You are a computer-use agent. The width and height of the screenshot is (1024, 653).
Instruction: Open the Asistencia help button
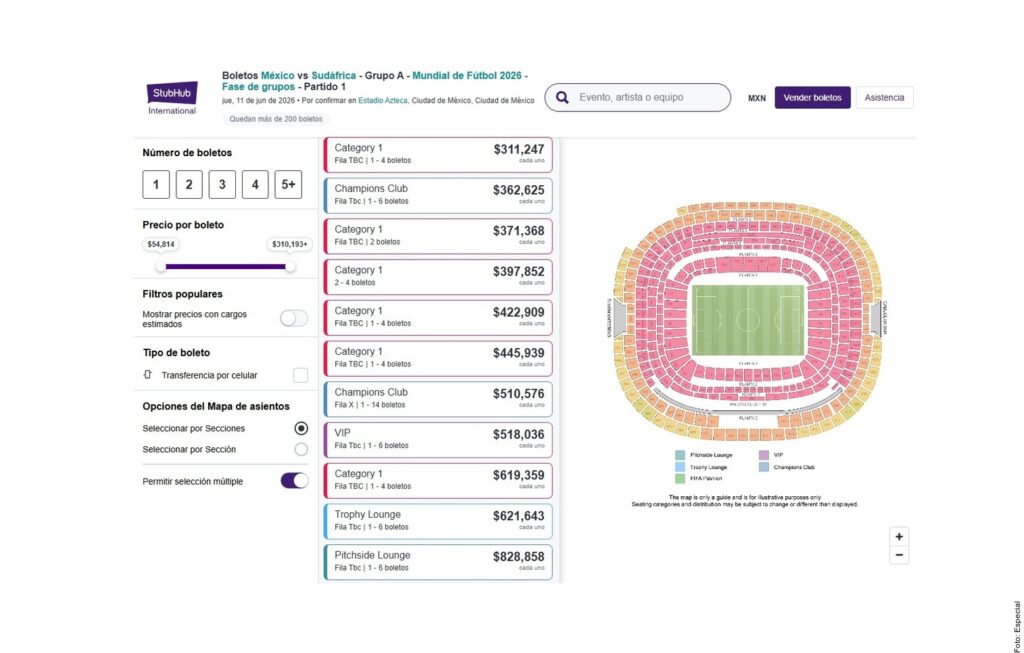coord(884,98)
